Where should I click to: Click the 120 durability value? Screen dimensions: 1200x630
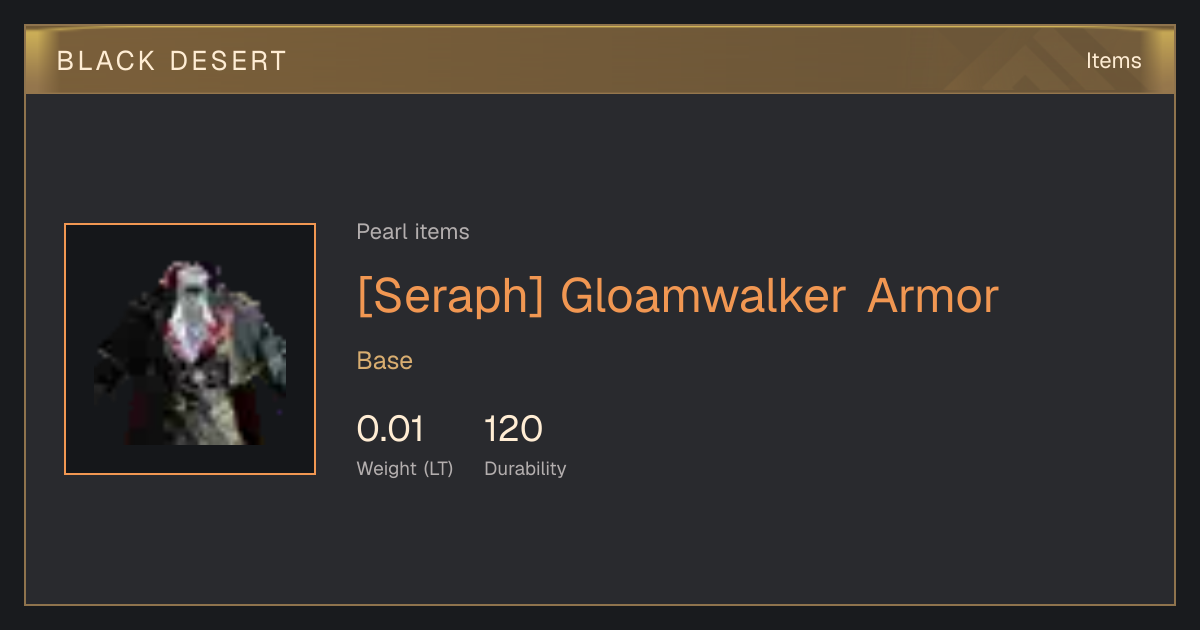(x=513, y=429)
